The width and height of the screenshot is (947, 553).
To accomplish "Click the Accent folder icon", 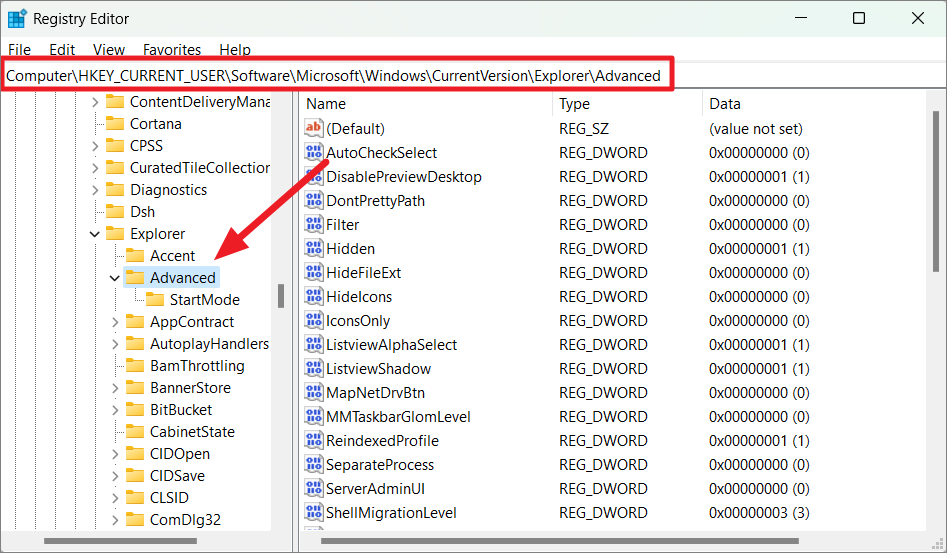I will click(x=135, y=255).
